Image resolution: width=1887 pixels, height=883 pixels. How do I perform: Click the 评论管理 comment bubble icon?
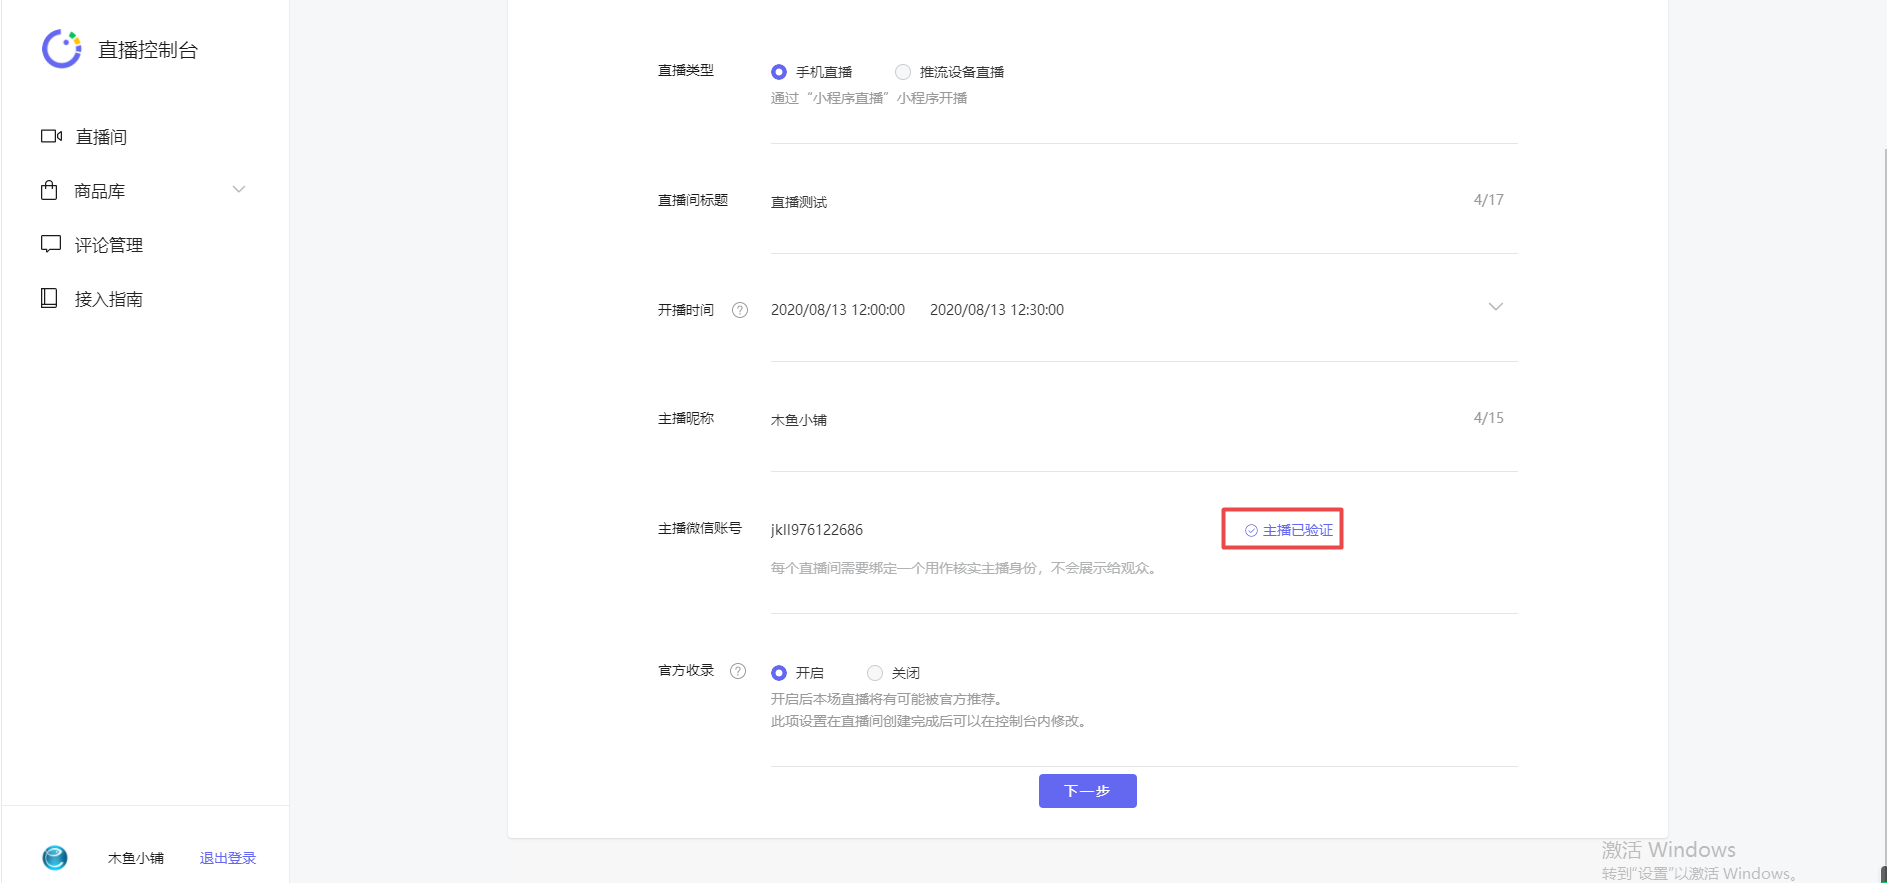[50, 244]
